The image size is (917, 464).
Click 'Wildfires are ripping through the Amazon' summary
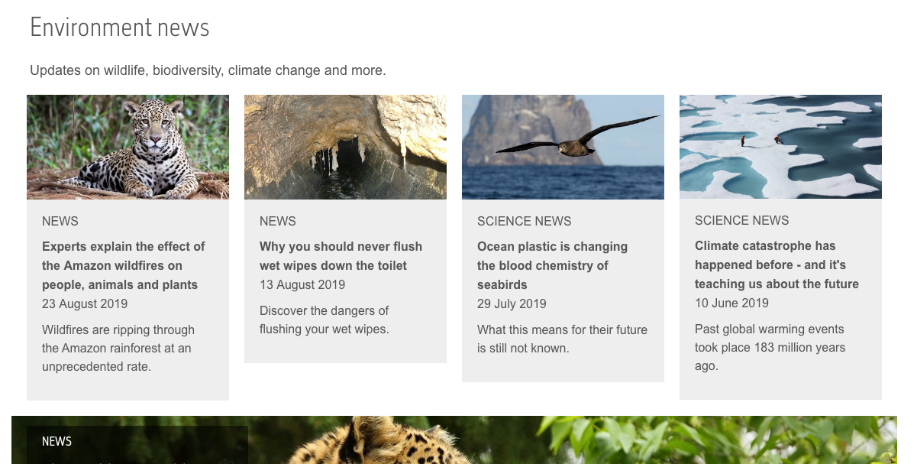pos(118,348)
